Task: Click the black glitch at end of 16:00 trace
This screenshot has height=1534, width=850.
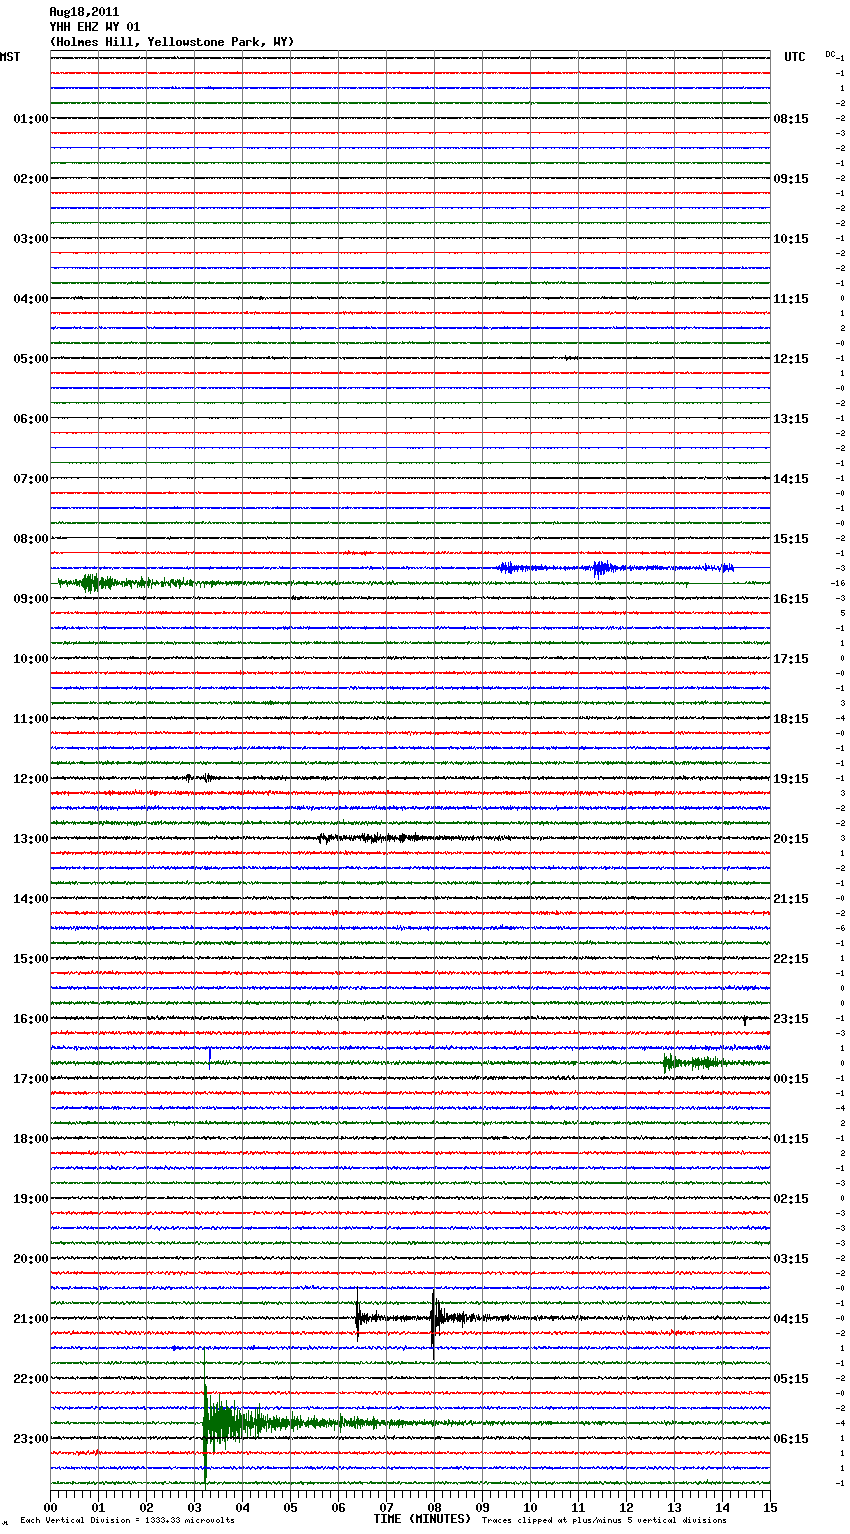Action: [x=745, y=1020]
